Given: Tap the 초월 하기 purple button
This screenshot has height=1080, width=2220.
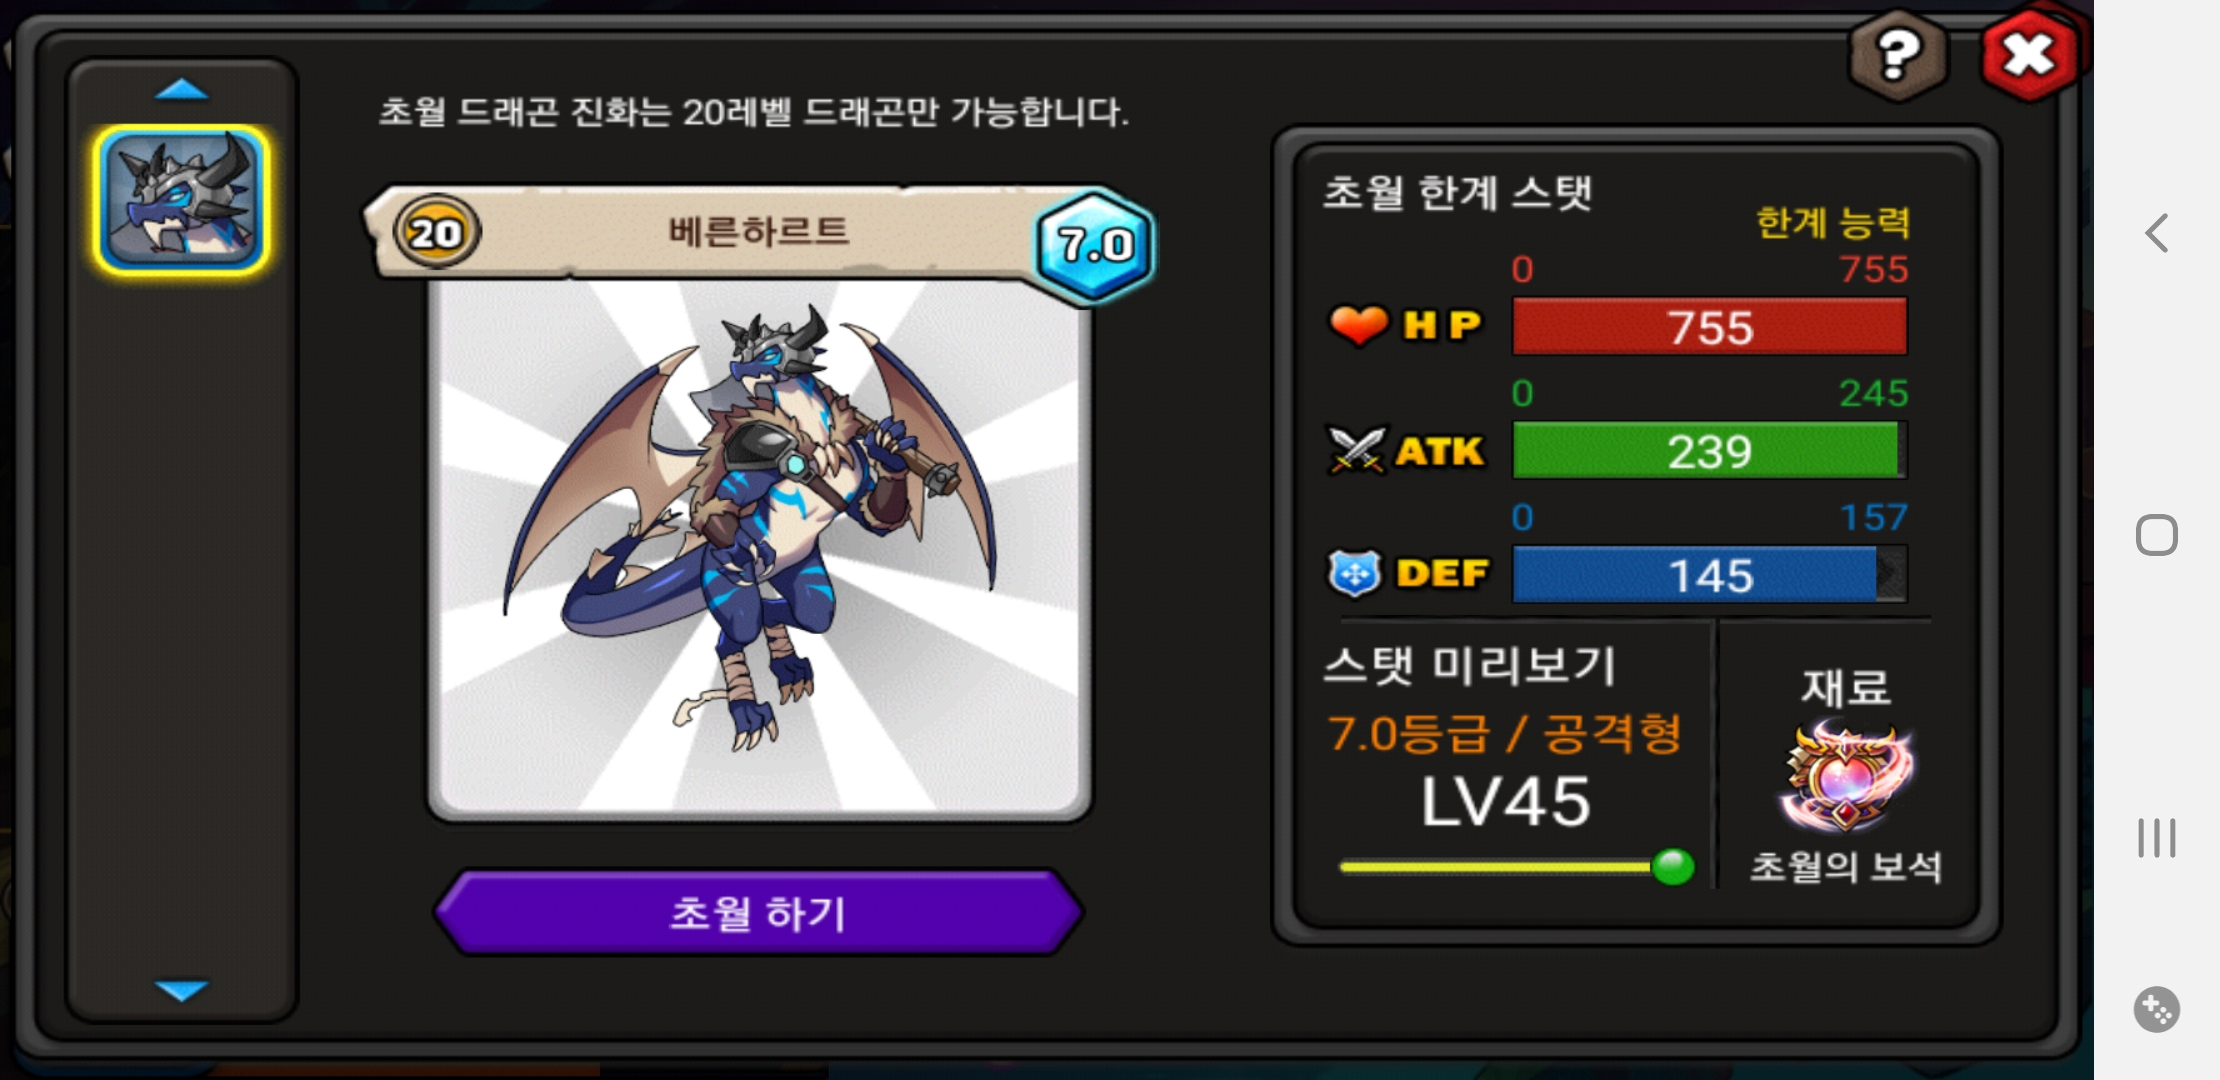Looking at the screenshot, I should [x=759, y=912].
